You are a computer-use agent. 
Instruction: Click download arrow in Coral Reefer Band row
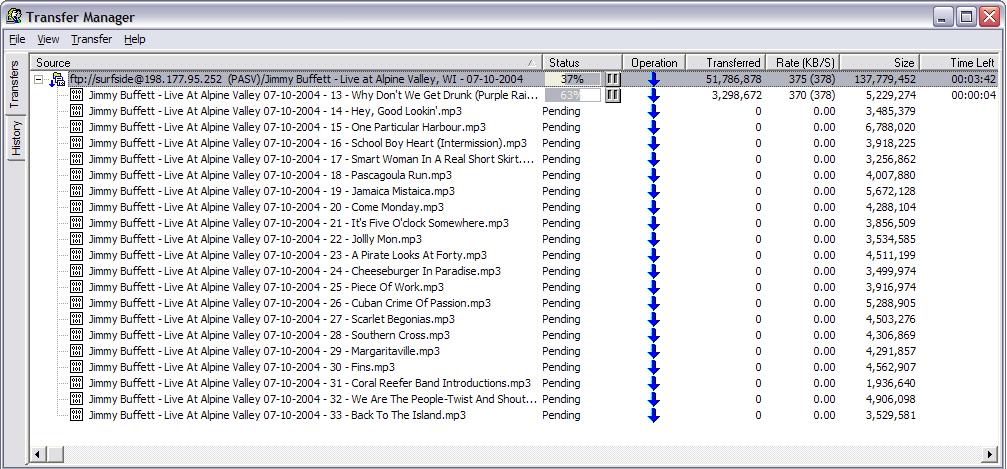click(654, 384)
